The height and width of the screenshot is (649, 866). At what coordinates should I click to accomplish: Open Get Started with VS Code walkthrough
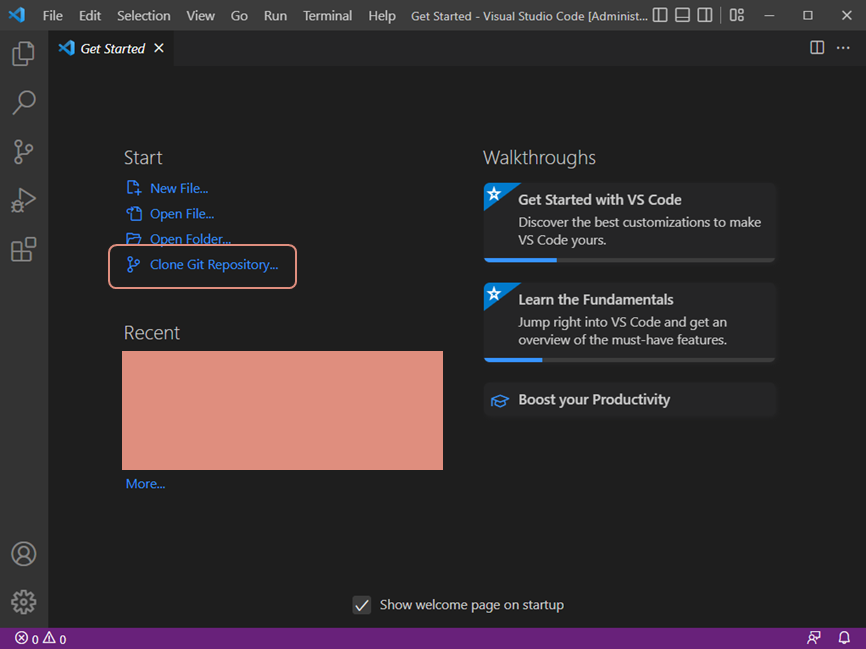(630, 222)
